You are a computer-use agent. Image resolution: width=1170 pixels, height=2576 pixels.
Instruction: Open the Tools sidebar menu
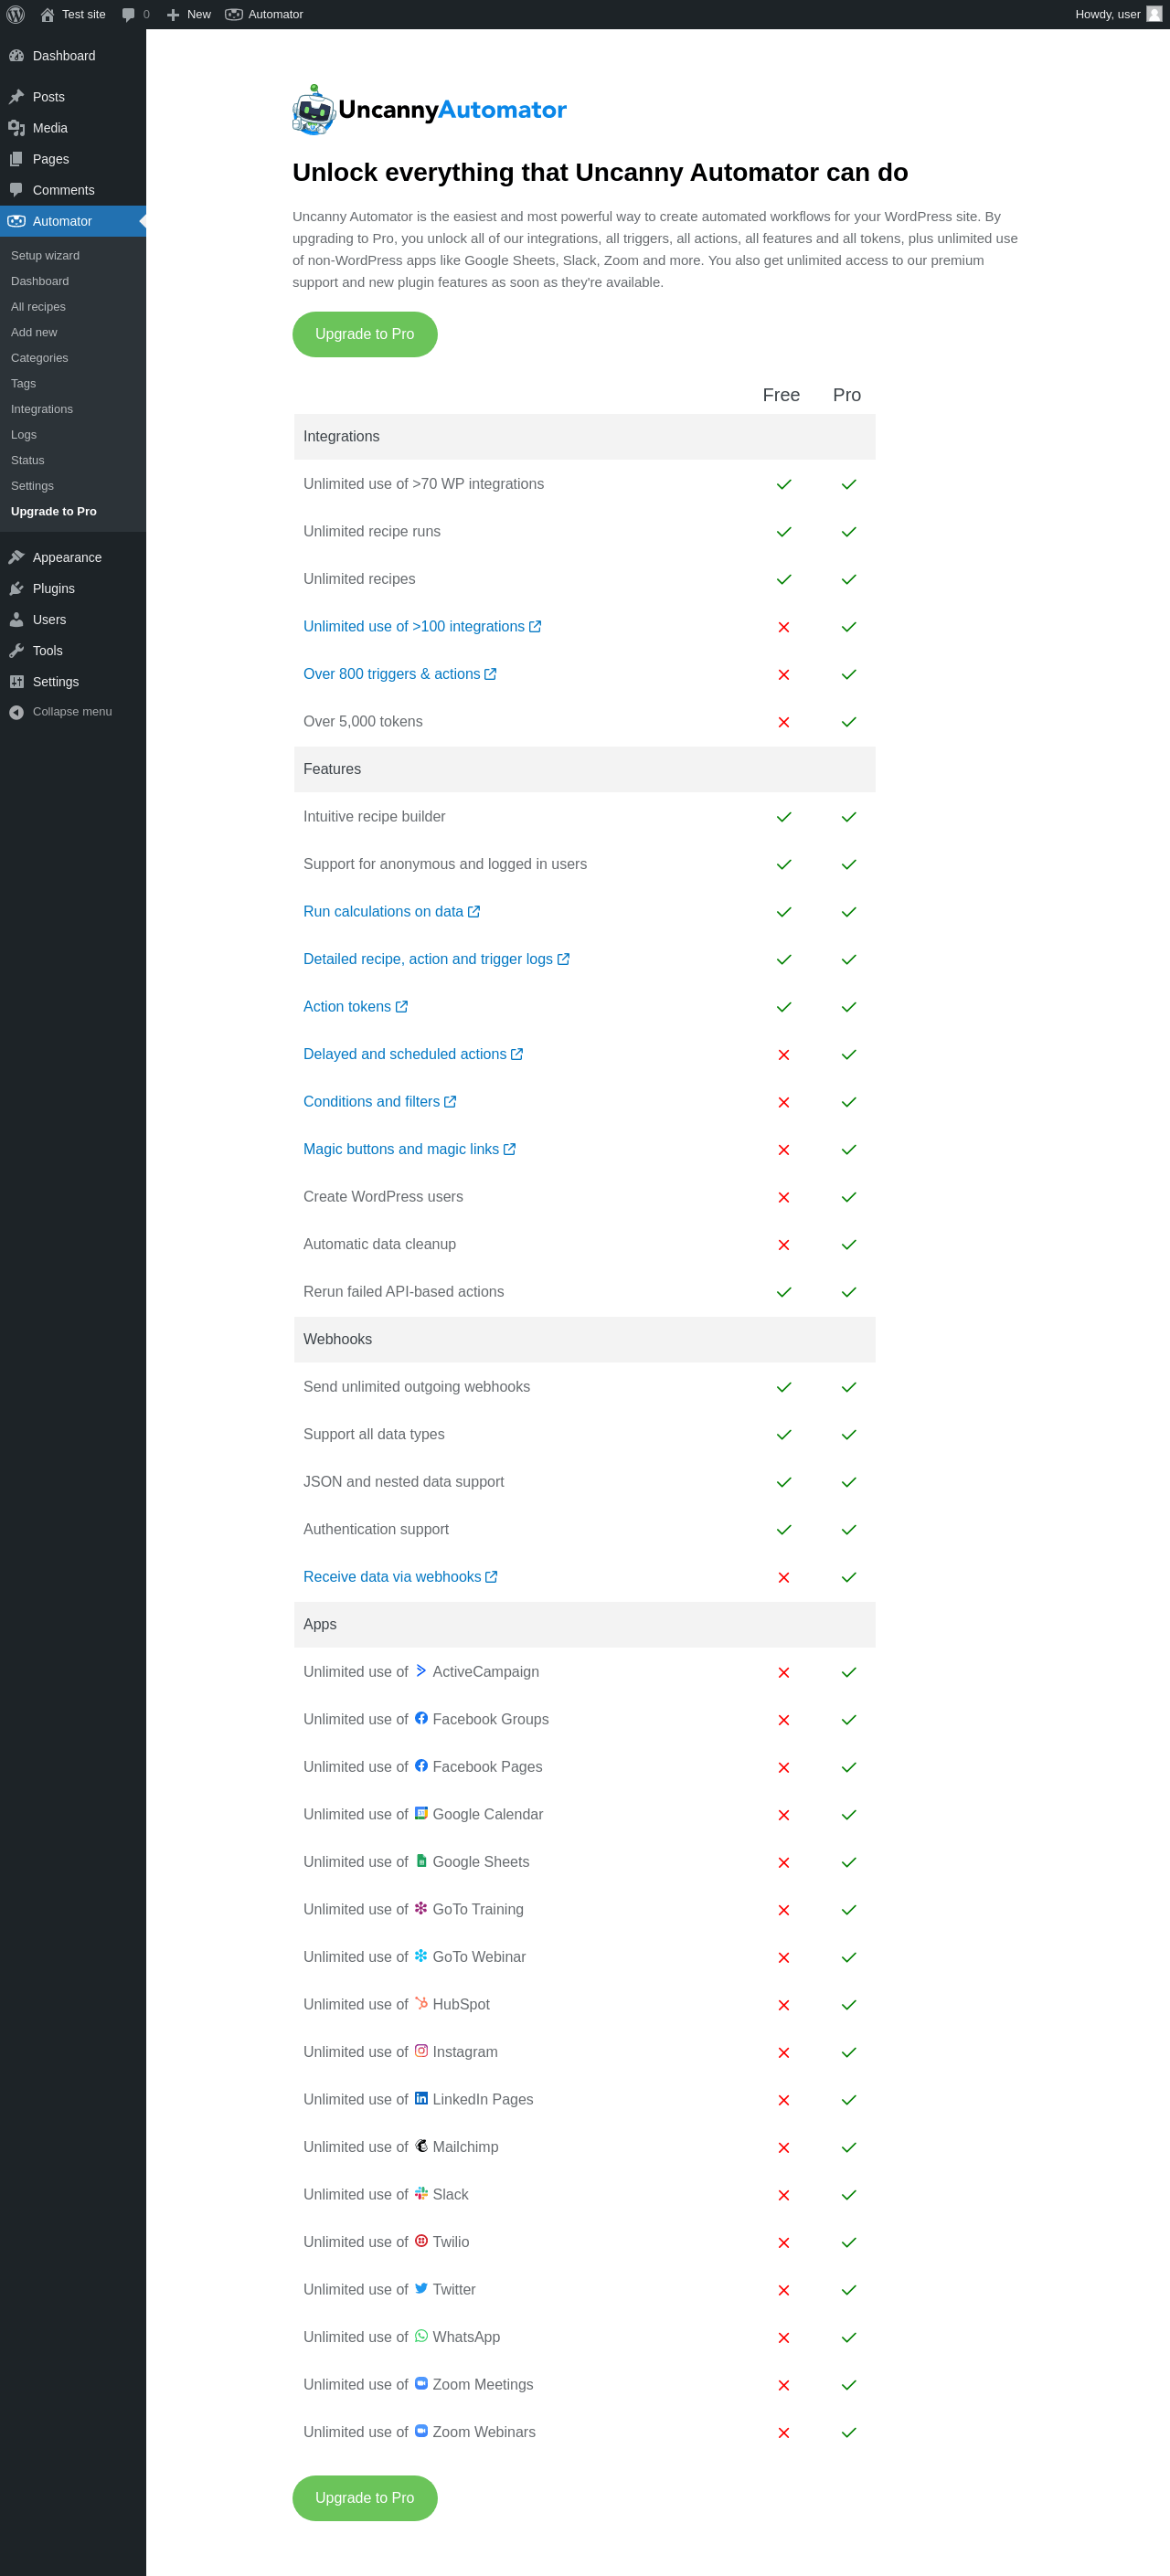(x=47, y=650)
